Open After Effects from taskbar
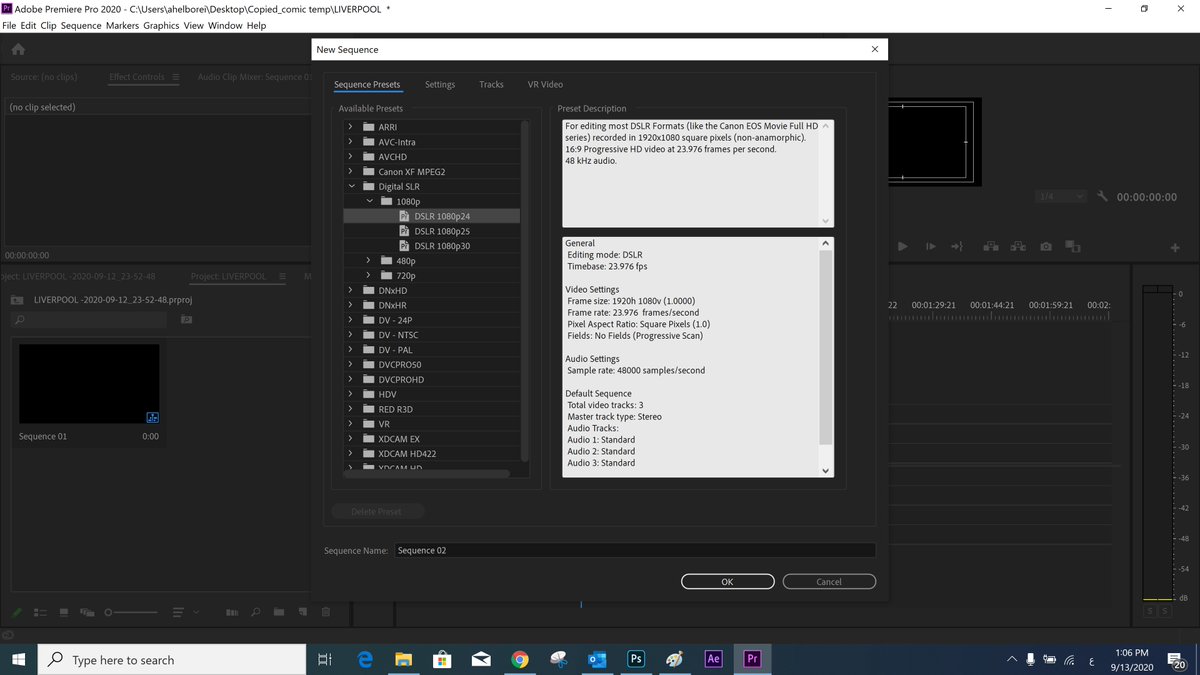 [713, 659]
